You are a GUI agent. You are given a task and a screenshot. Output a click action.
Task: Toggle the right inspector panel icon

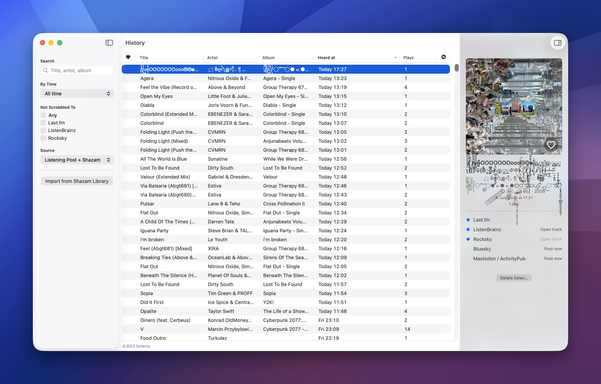[x=558, y=43]
